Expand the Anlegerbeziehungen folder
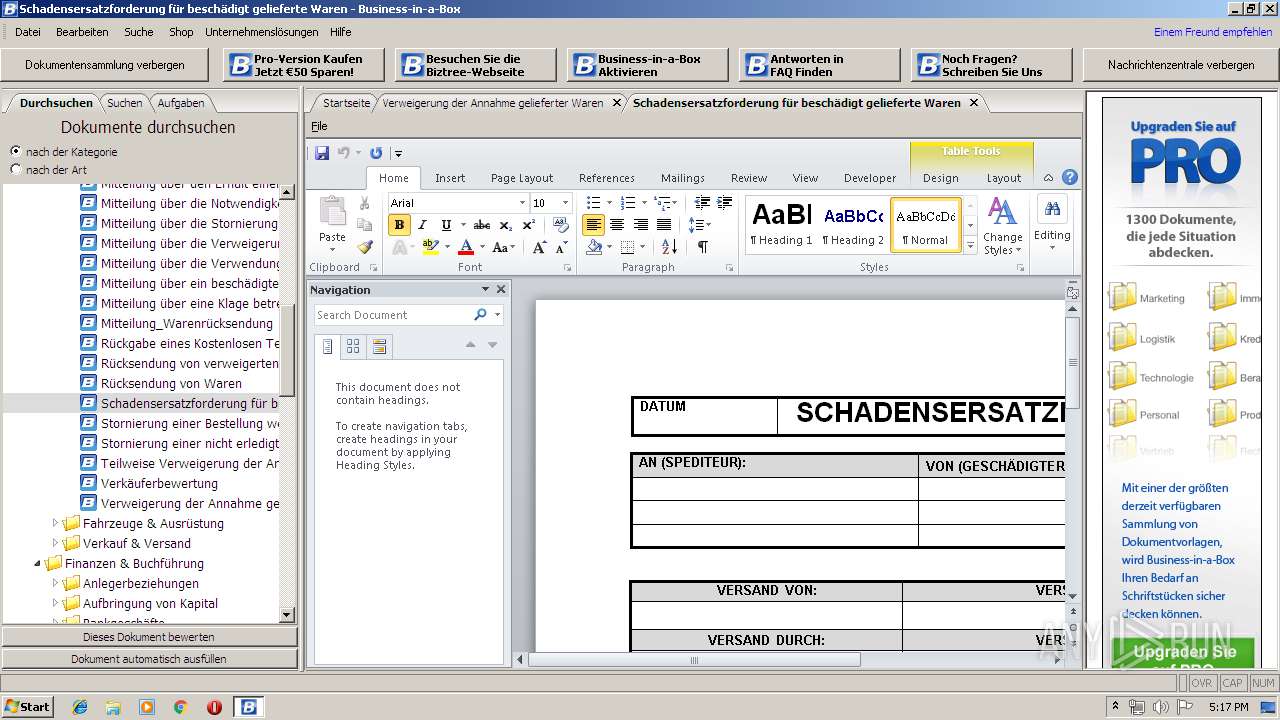 [56, 583]
